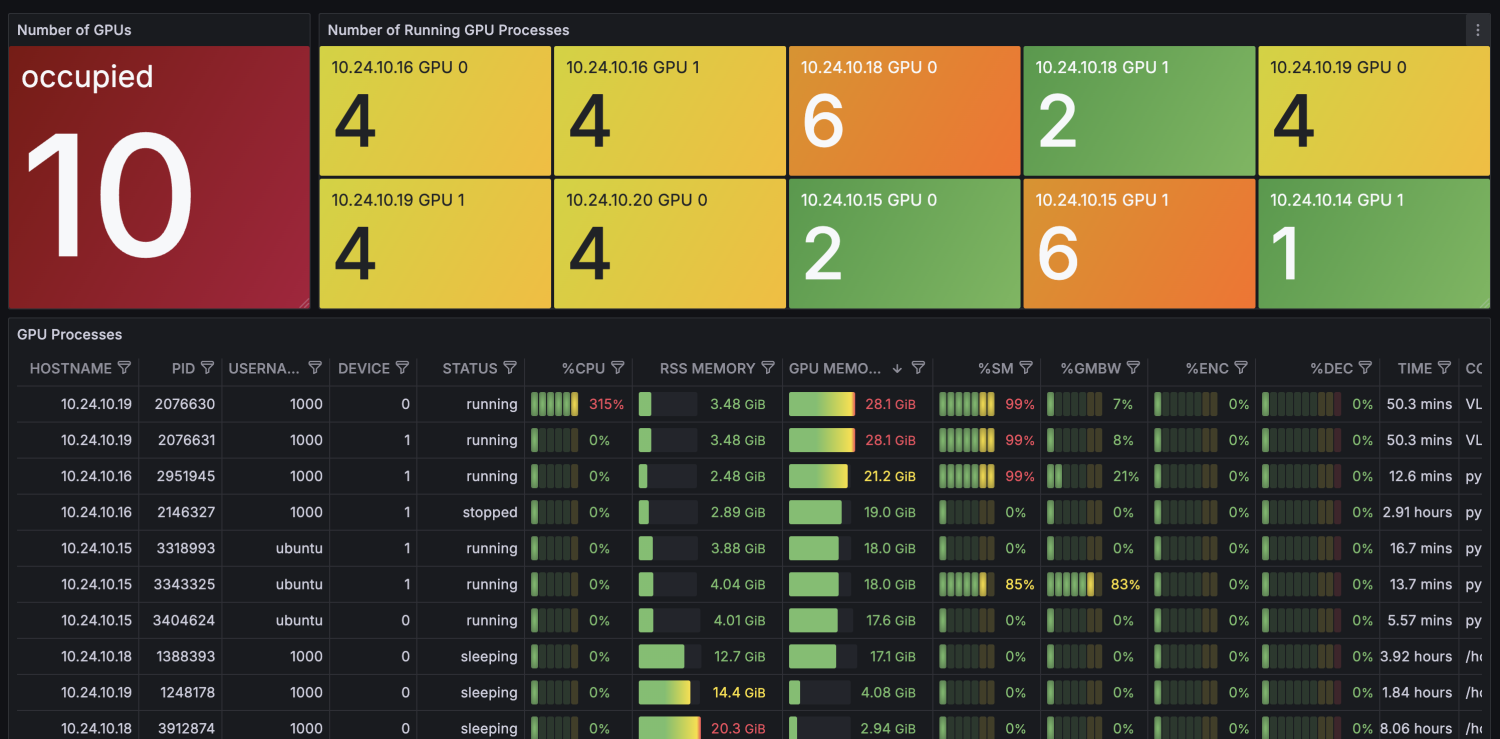This screenshot has height=739, width=1500.
Task: Open the %DEC column filter dropdown
Action: pos(1365,368)
